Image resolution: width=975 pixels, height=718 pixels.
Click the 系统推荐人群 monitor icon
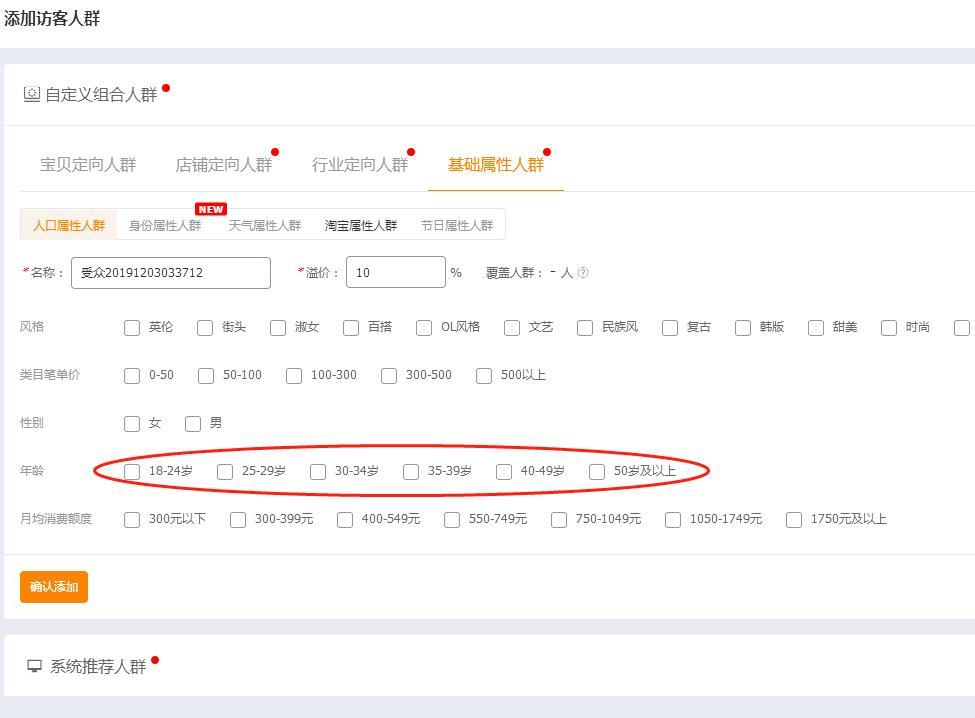click(35, 666)
